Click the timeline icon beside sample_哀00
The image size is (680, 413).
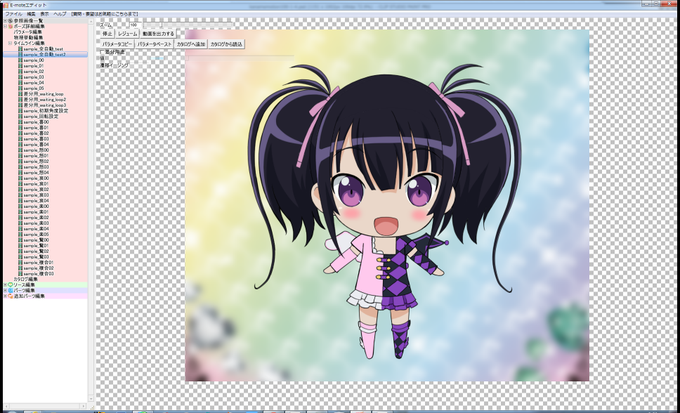point(20,178)
